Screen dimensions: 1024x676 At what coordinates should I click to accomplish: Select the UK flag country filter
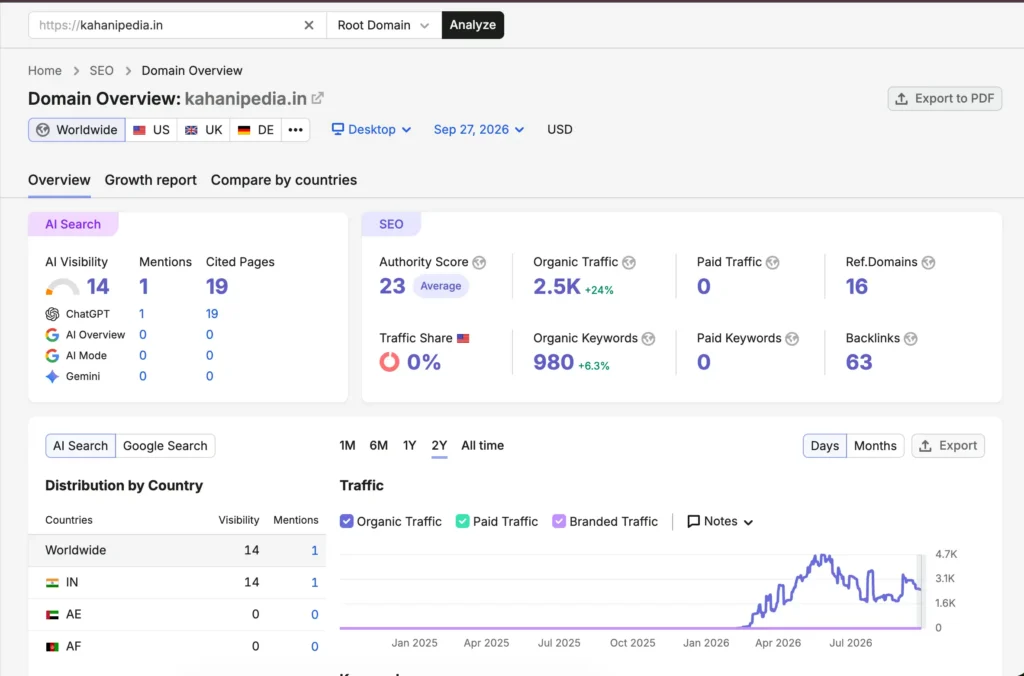coord(203,129)
